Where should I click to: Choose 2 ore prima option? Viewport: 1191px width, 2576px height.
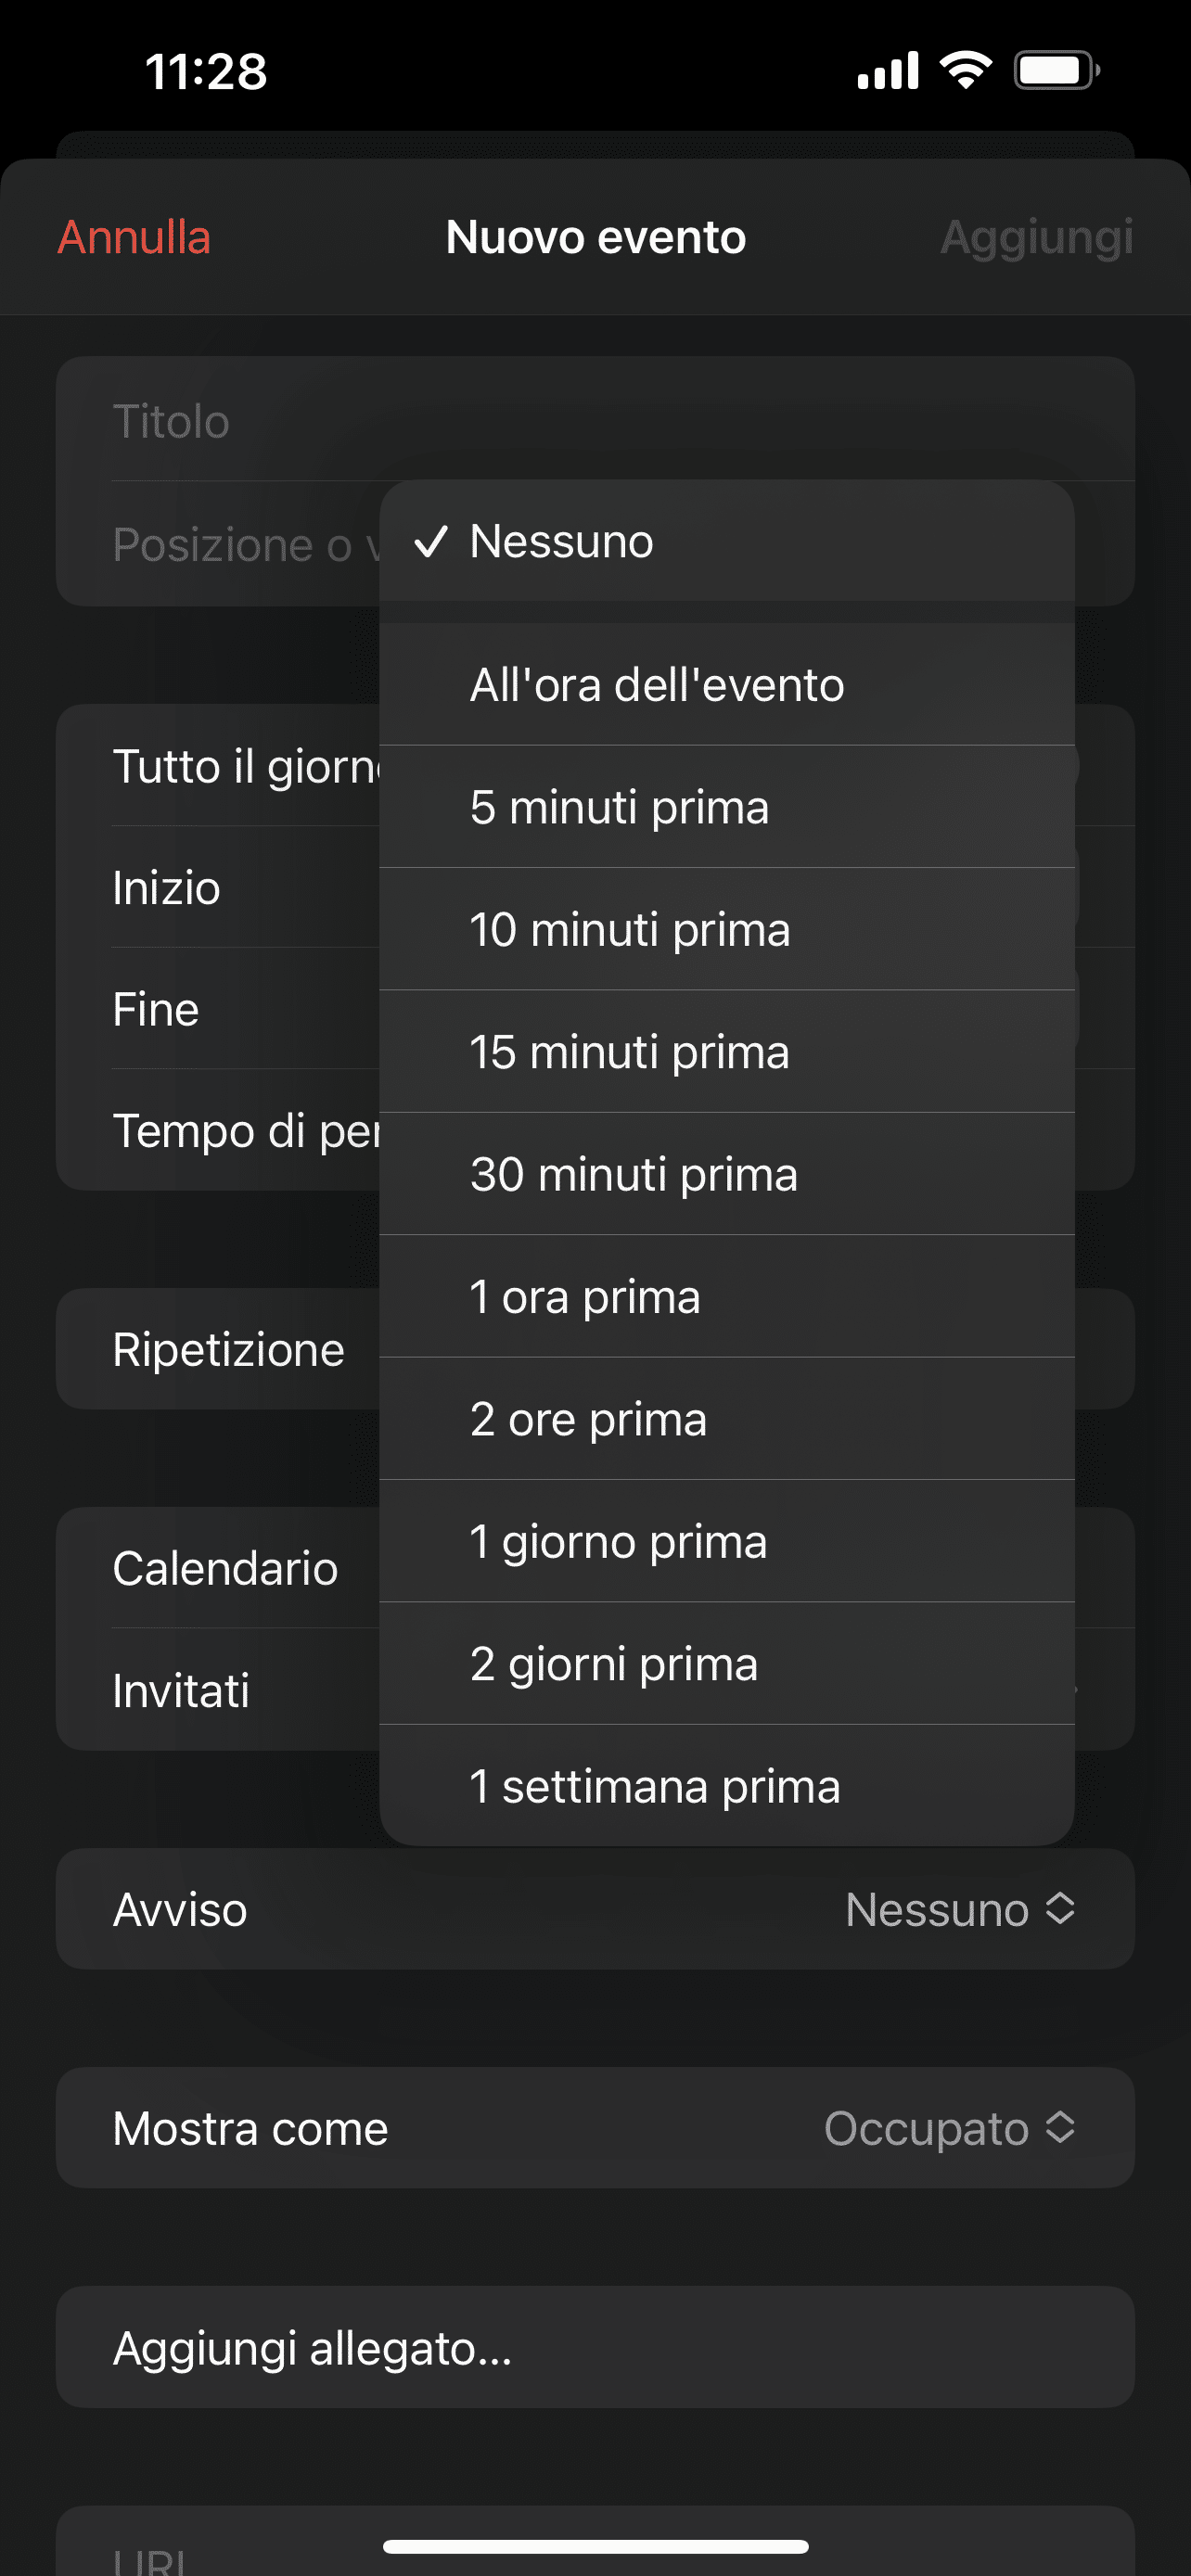coord(726,1419)
